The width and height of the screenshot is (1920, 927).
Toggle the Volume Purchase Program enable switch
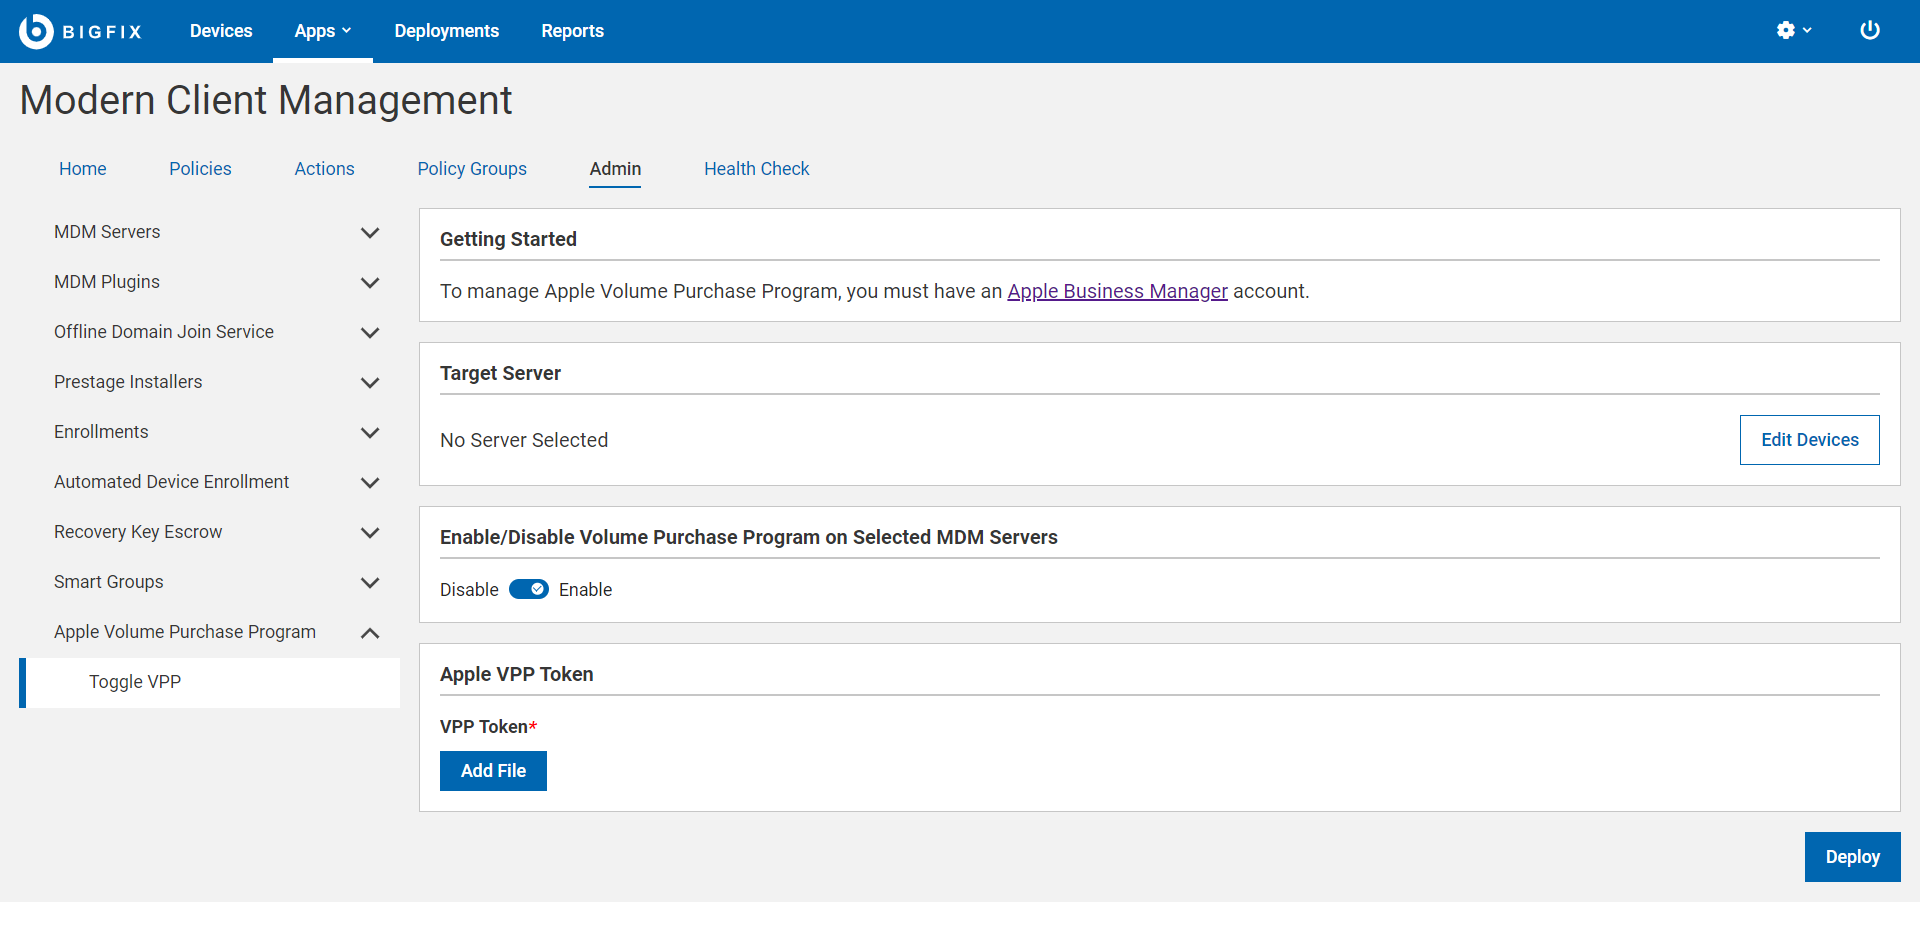click(528, 590)
